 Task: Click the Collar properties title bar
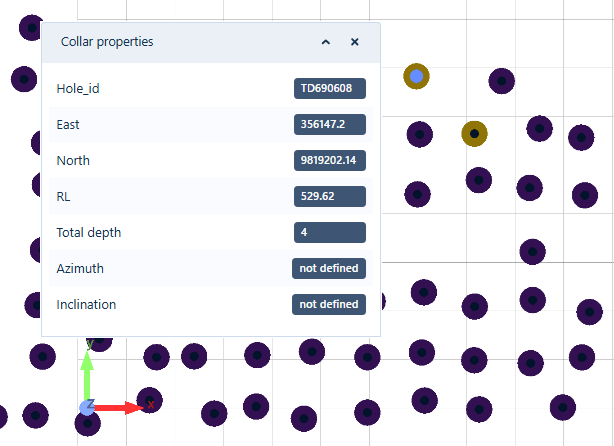180,42
